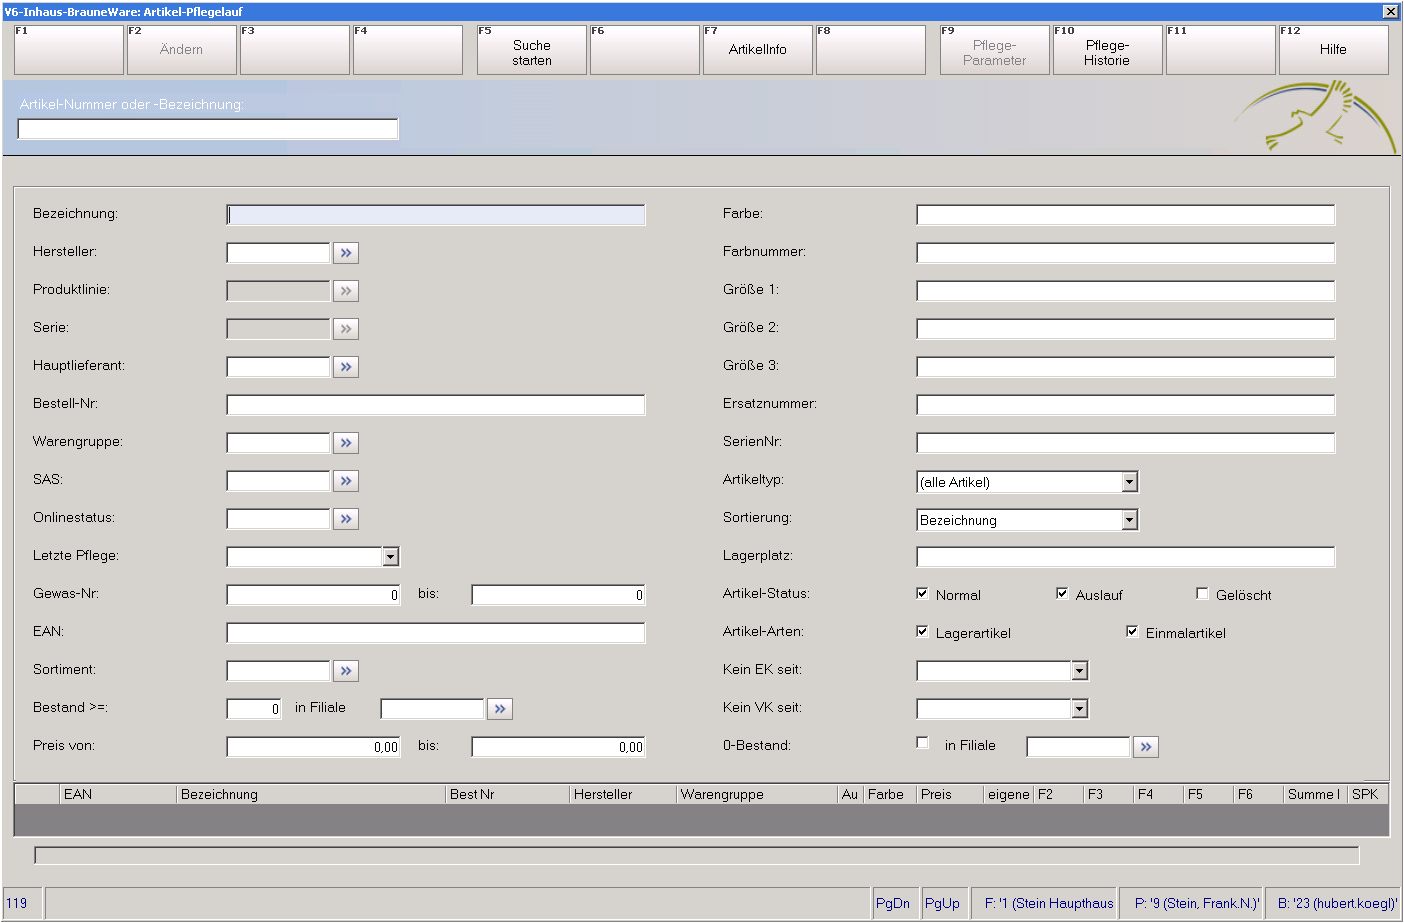The height and width of the screenshot is (923, 1404).
Task: Open the Hersteller lookup arrow button
Action: pos(346,253)
